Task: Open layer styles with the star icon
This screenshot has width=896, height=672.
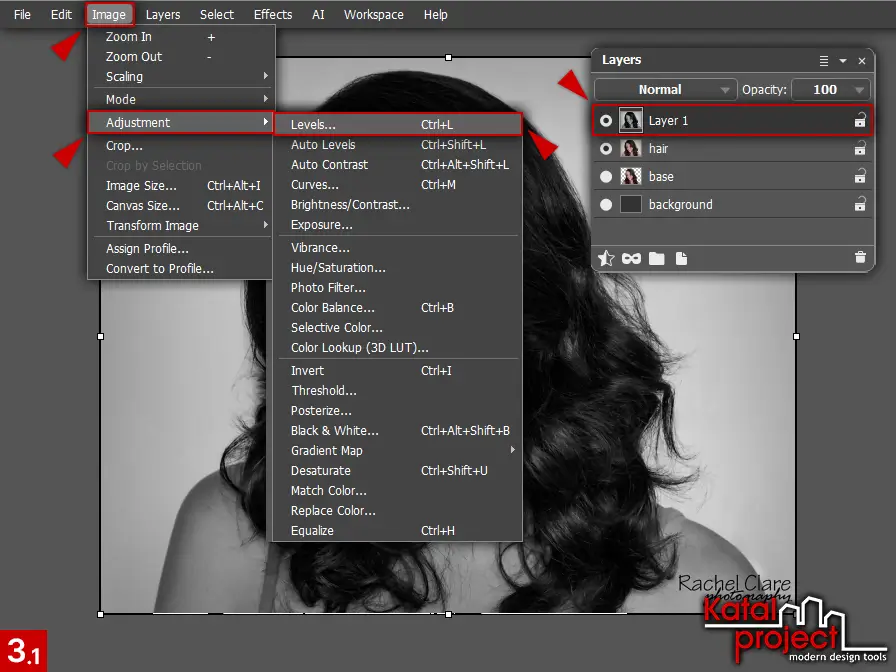Action: 606,258
